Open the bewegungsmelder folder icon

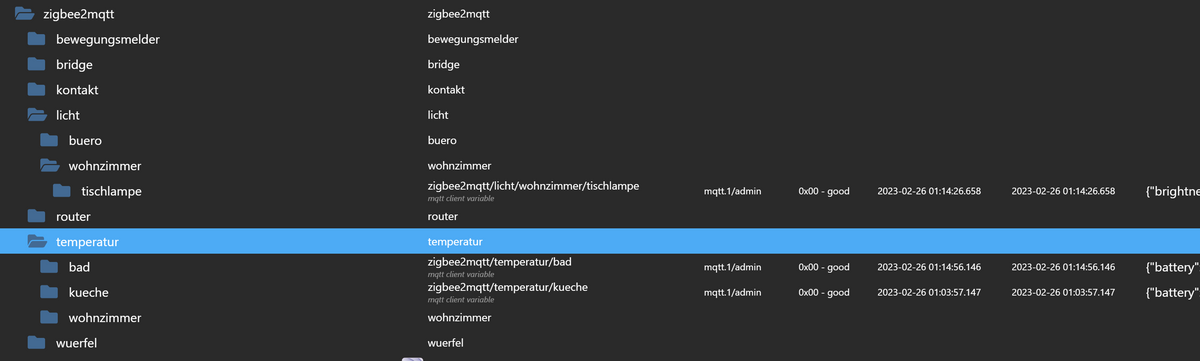tap(37, 39)
